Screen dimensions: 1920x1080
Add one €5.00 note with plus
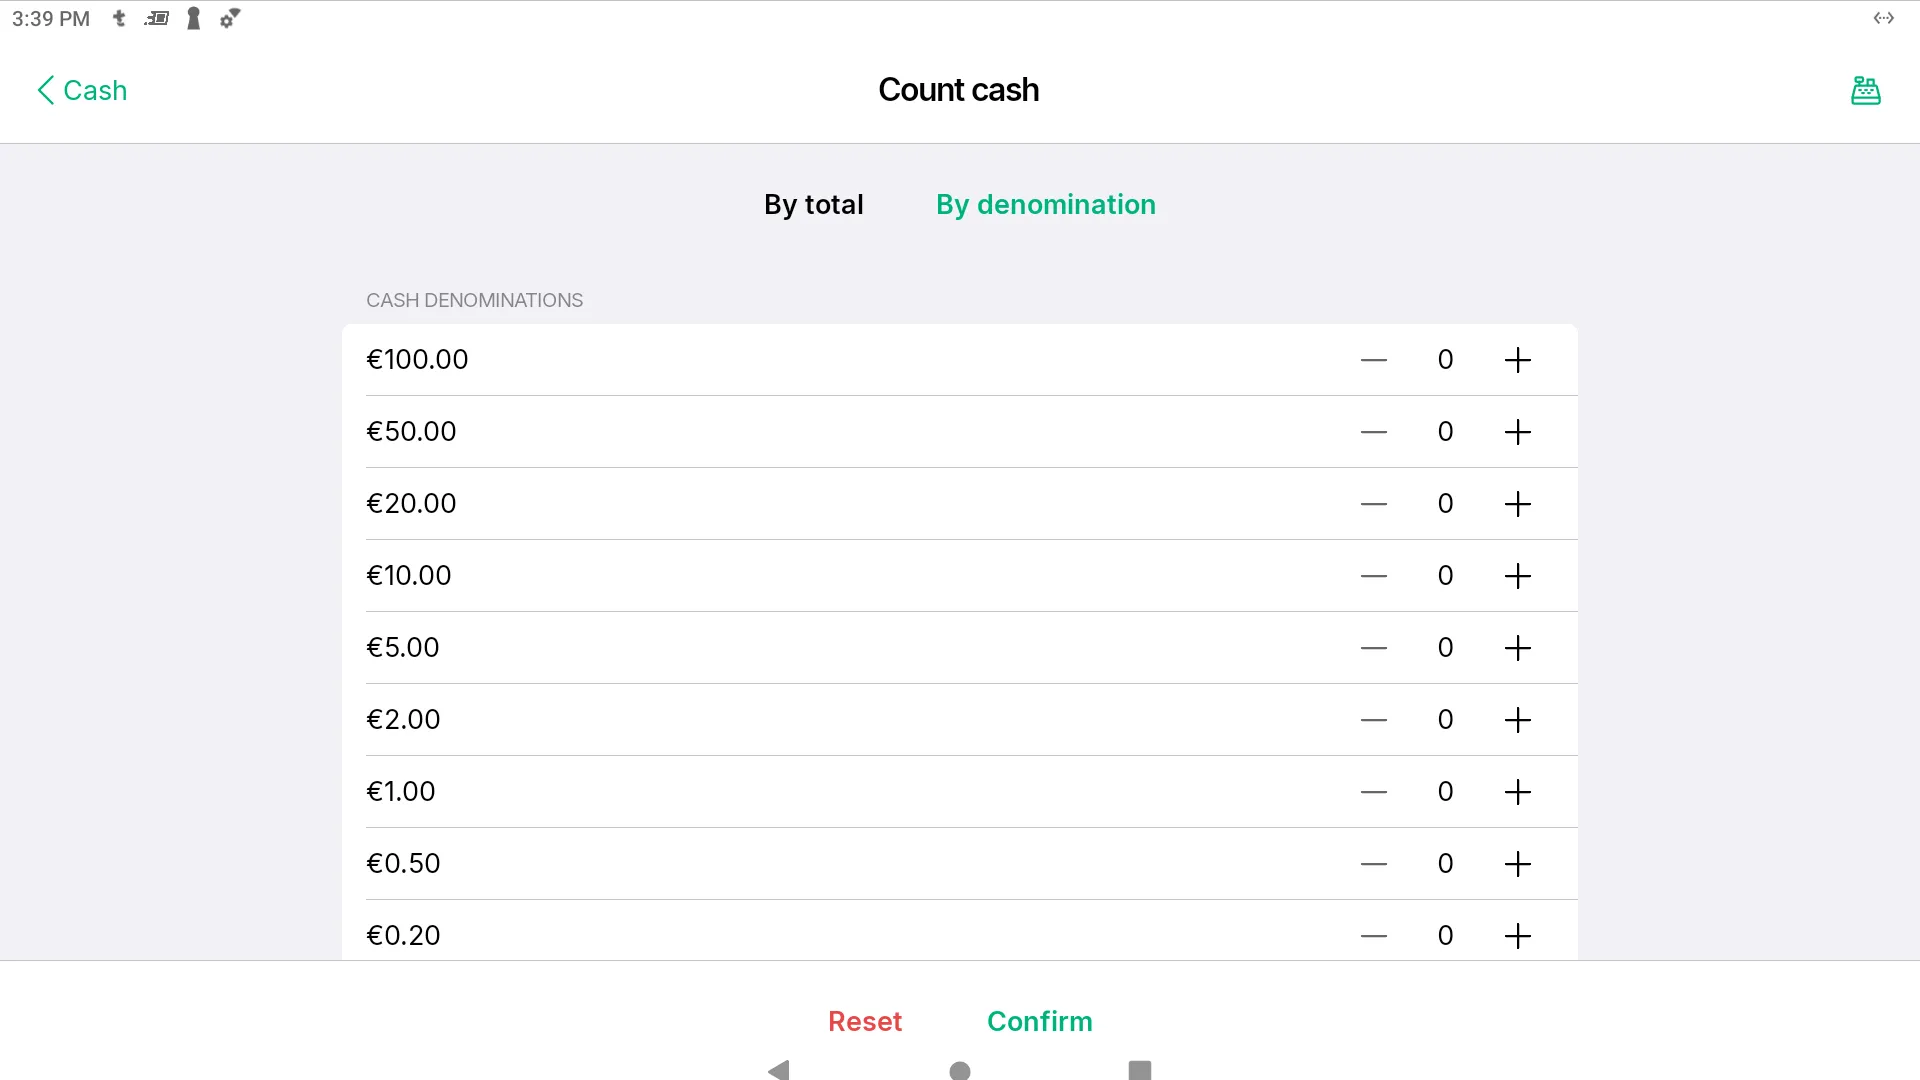point(1517,648)
